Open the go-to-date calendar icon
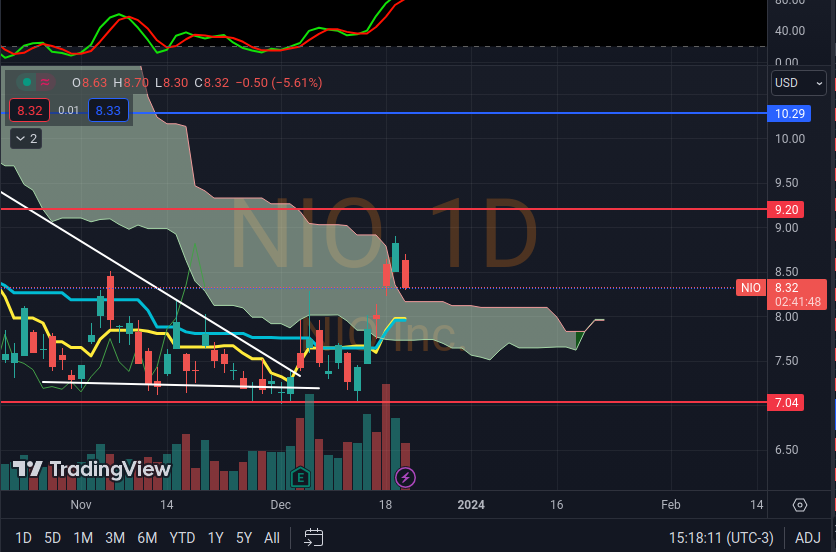The height and width of the screenshot is (552, 836). click(x=314, y=538)
